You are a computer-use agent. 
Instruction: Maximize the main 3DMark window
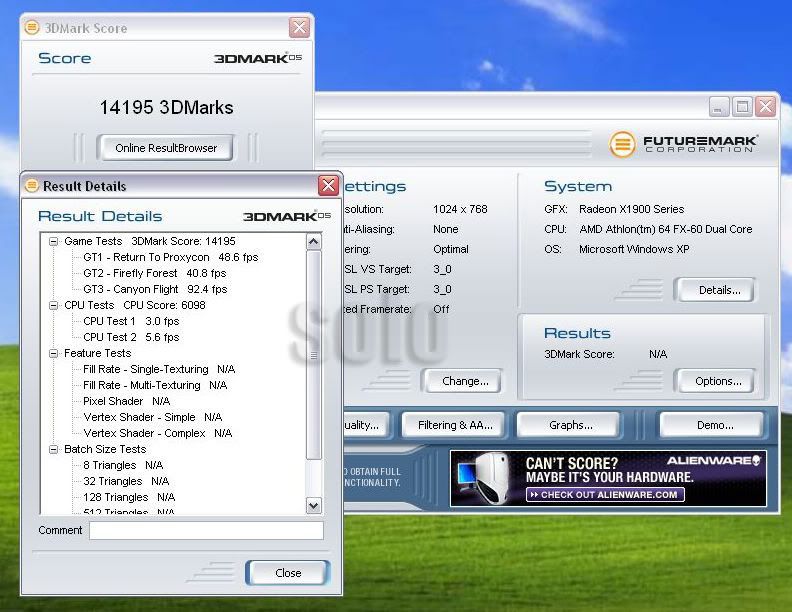tap(742, 107)
